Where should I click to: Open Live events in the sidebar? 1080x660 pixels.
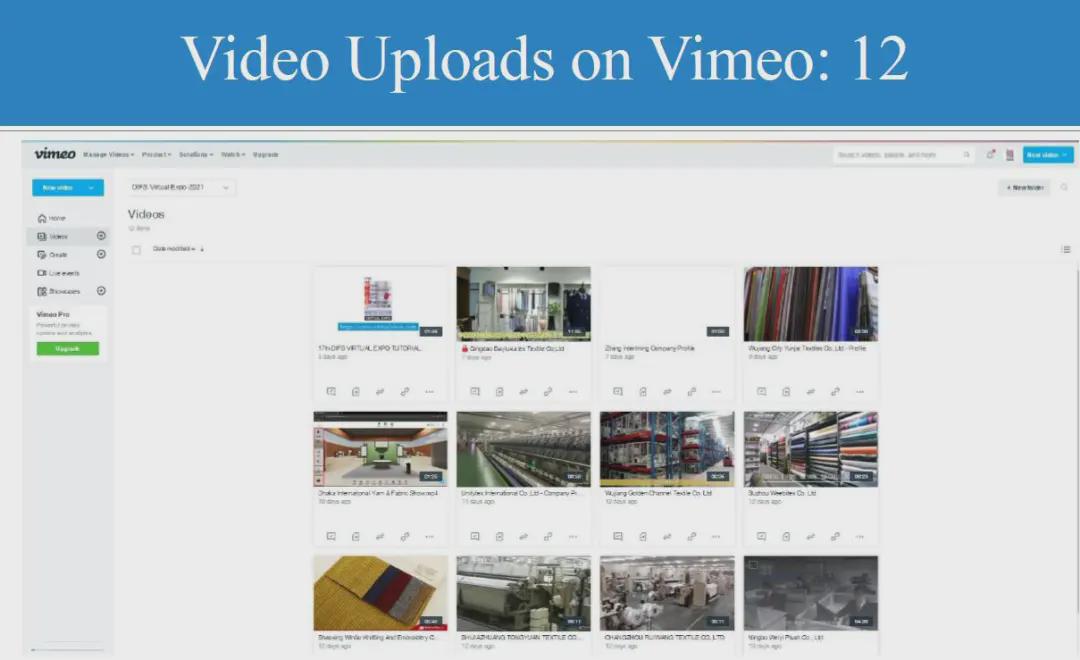tap(58, 273)
